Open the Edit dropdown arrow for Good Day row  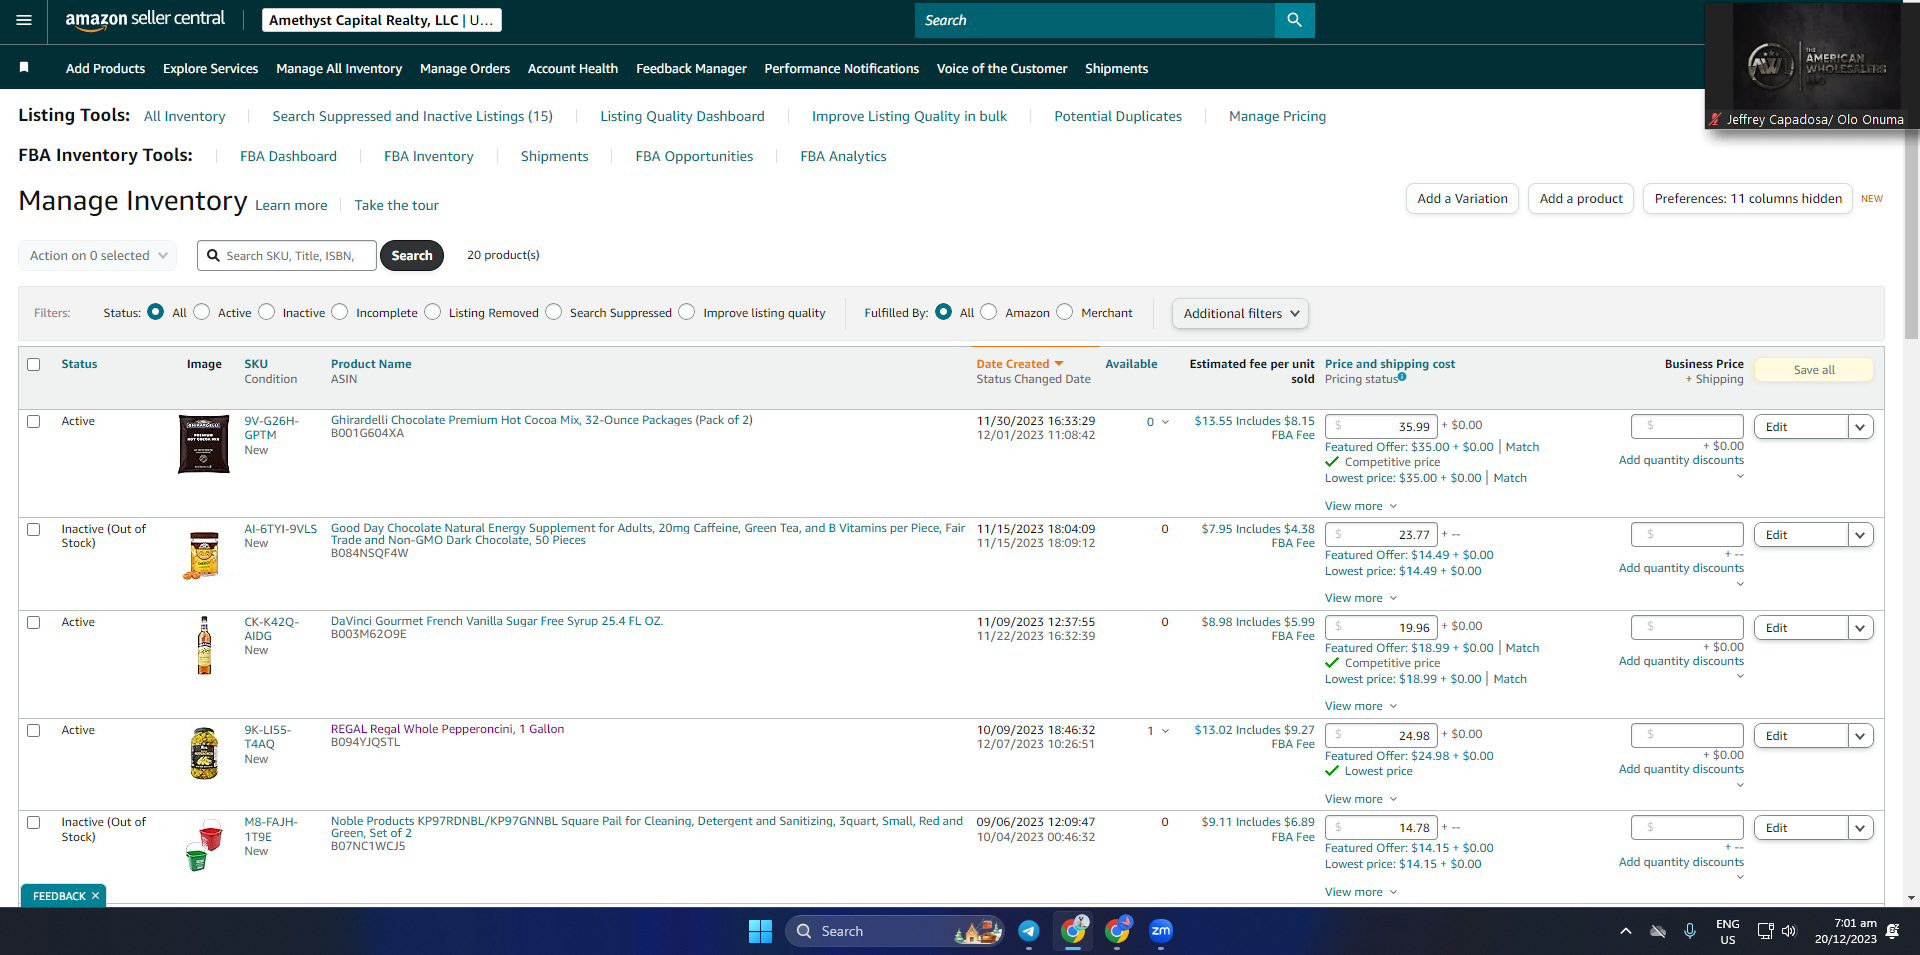[x=1860, y=535]
